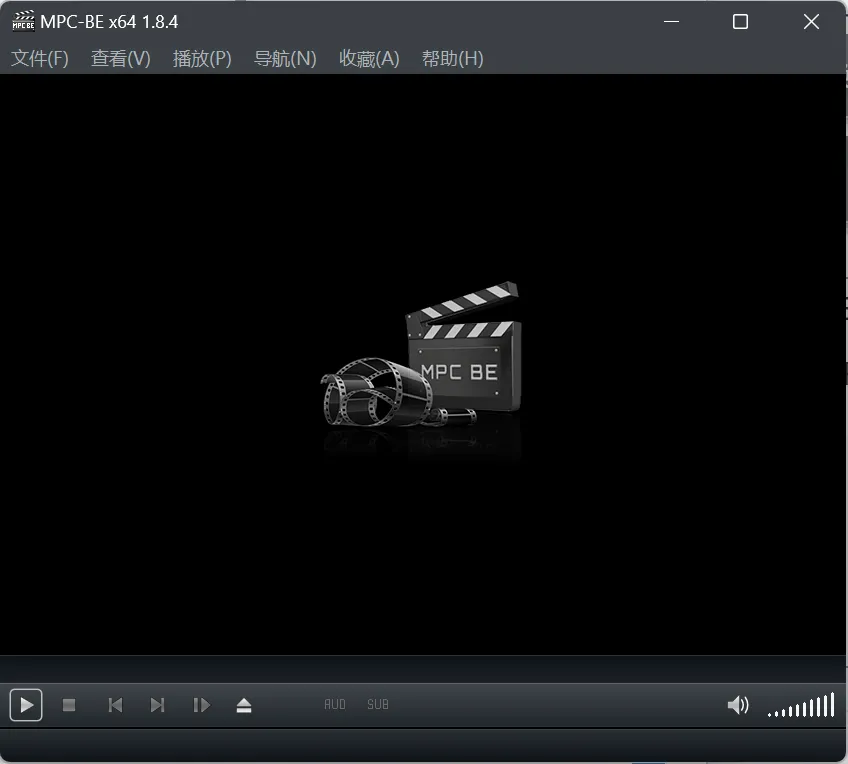Open the SUB subtitle track selector
Screen dimensions: 848x764
pos(377,705)
